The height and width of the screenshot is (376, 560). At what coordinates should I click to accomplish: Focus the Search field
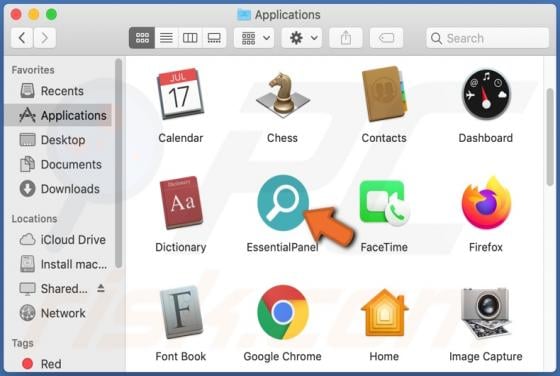pos(488,38)
